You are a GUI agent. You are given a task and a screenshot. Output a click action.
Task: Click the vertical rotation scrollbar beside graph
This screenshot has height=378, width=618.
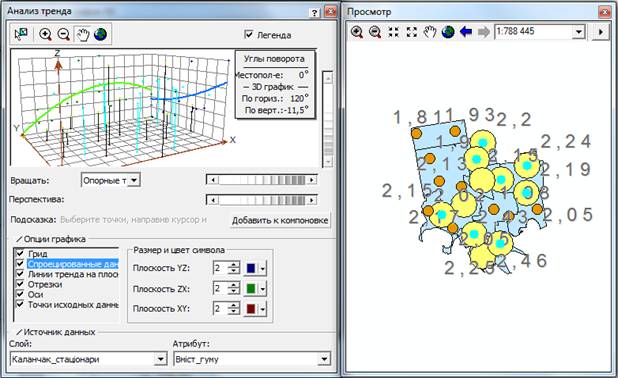click(328, 119)
